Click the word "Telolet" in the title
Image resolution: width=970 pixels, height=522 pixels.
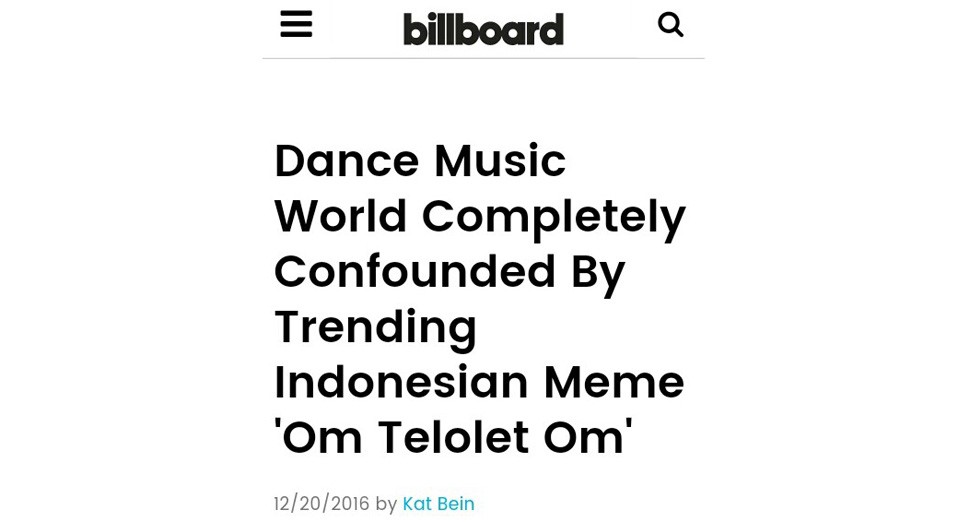[454, 437]
